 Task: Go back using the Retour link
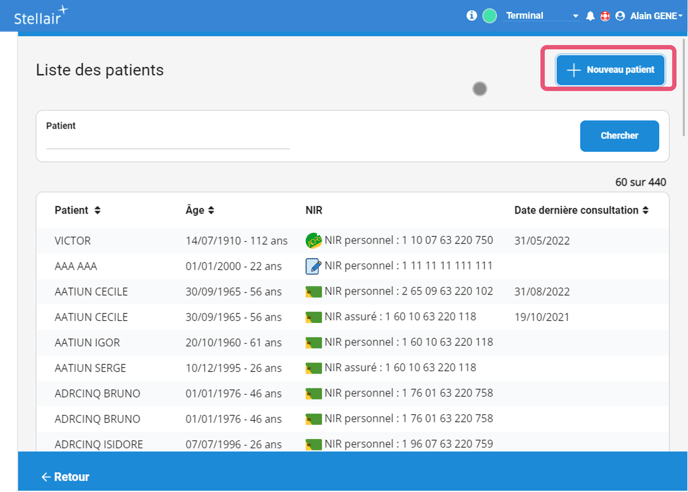[x=65, y=477]
